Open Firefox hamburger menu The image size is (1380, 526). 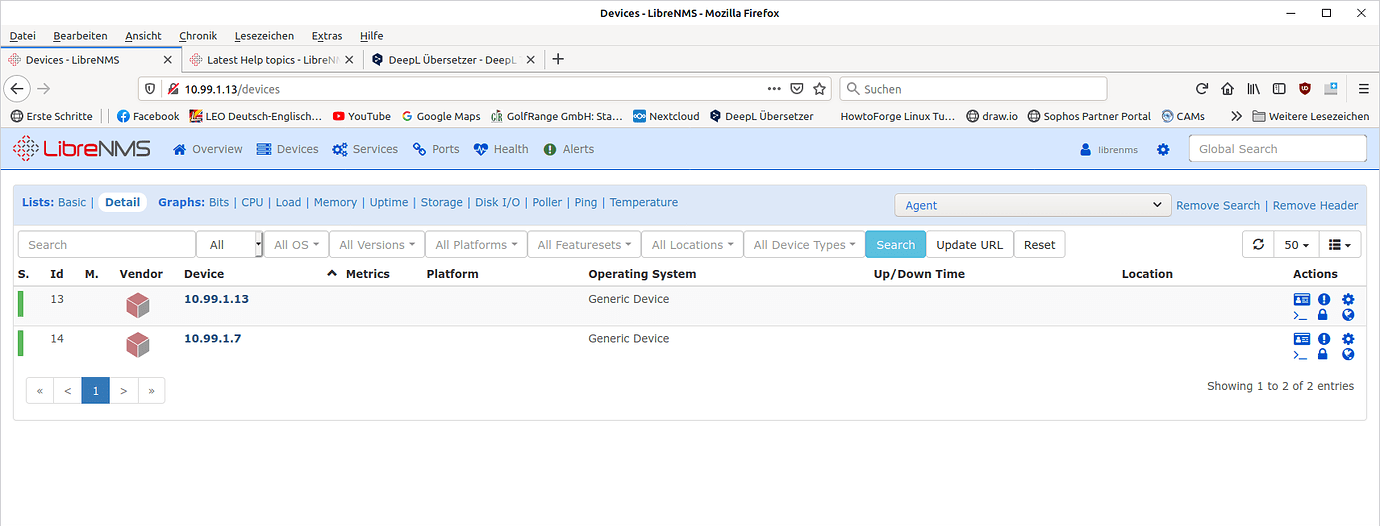1363,89
